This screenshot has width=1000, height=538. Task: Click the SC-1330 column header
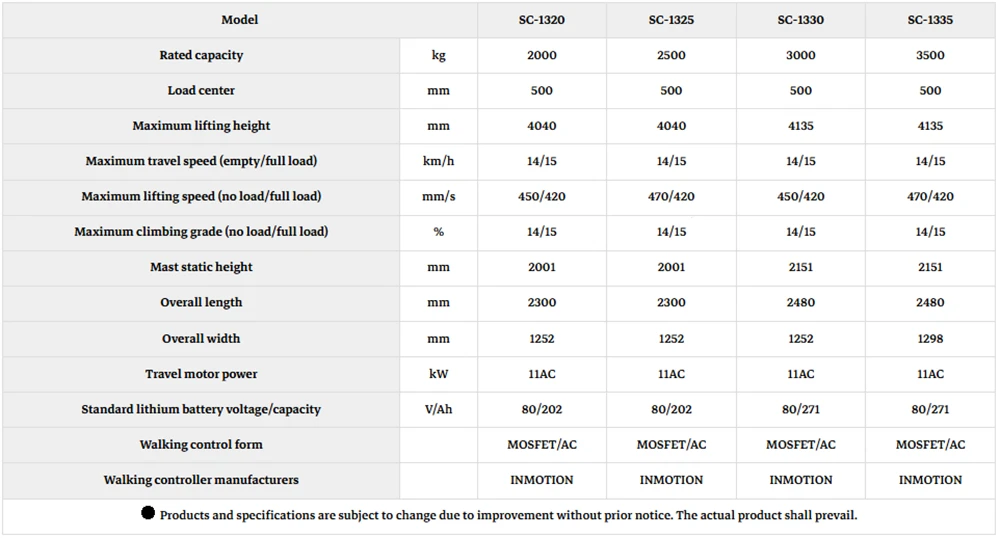coord(800,20)
